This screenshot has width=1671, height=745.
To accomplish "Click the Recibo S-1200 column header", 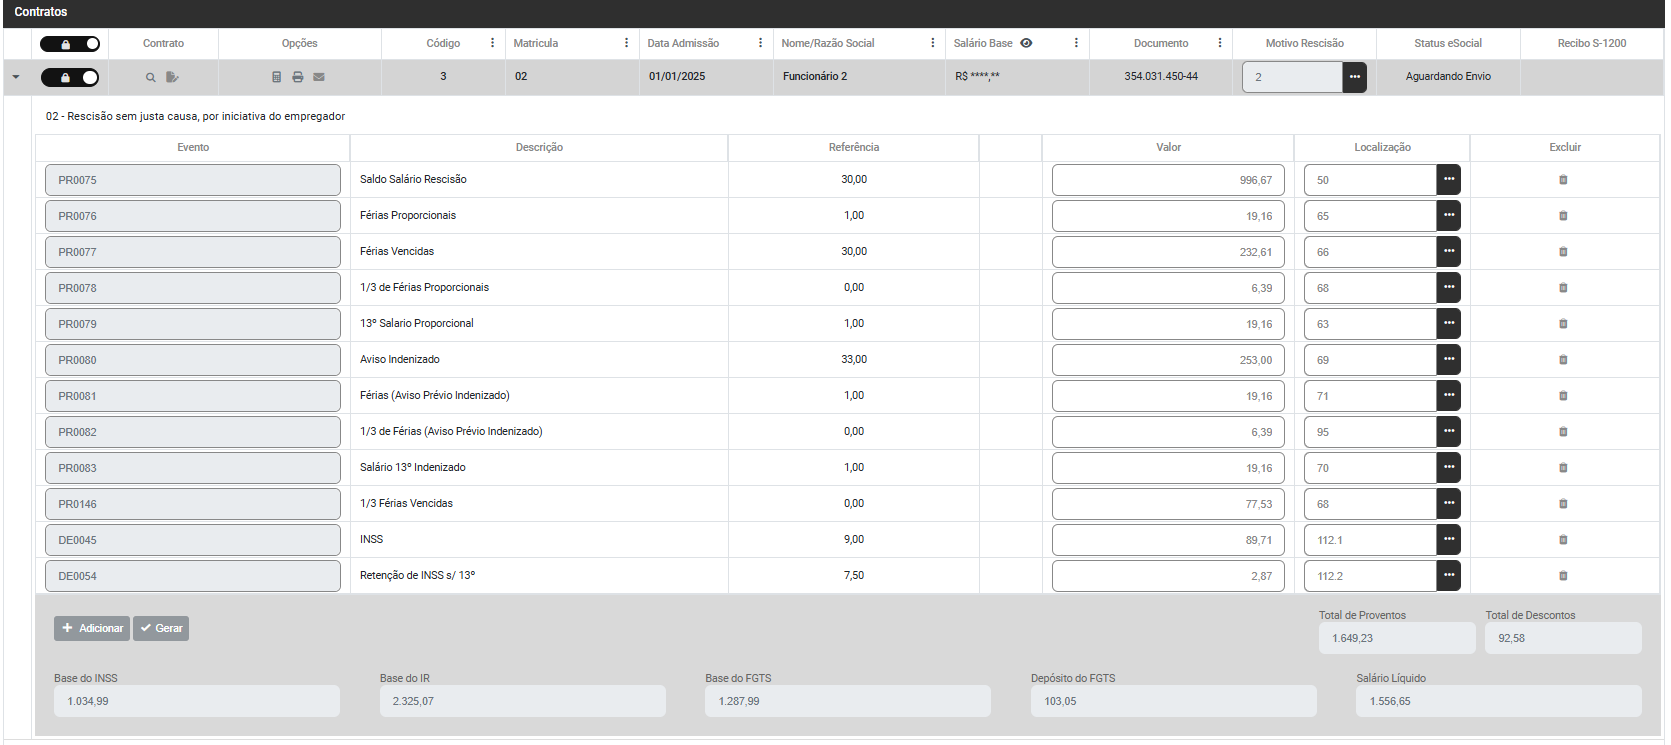I will click(x=1592, y=44).
